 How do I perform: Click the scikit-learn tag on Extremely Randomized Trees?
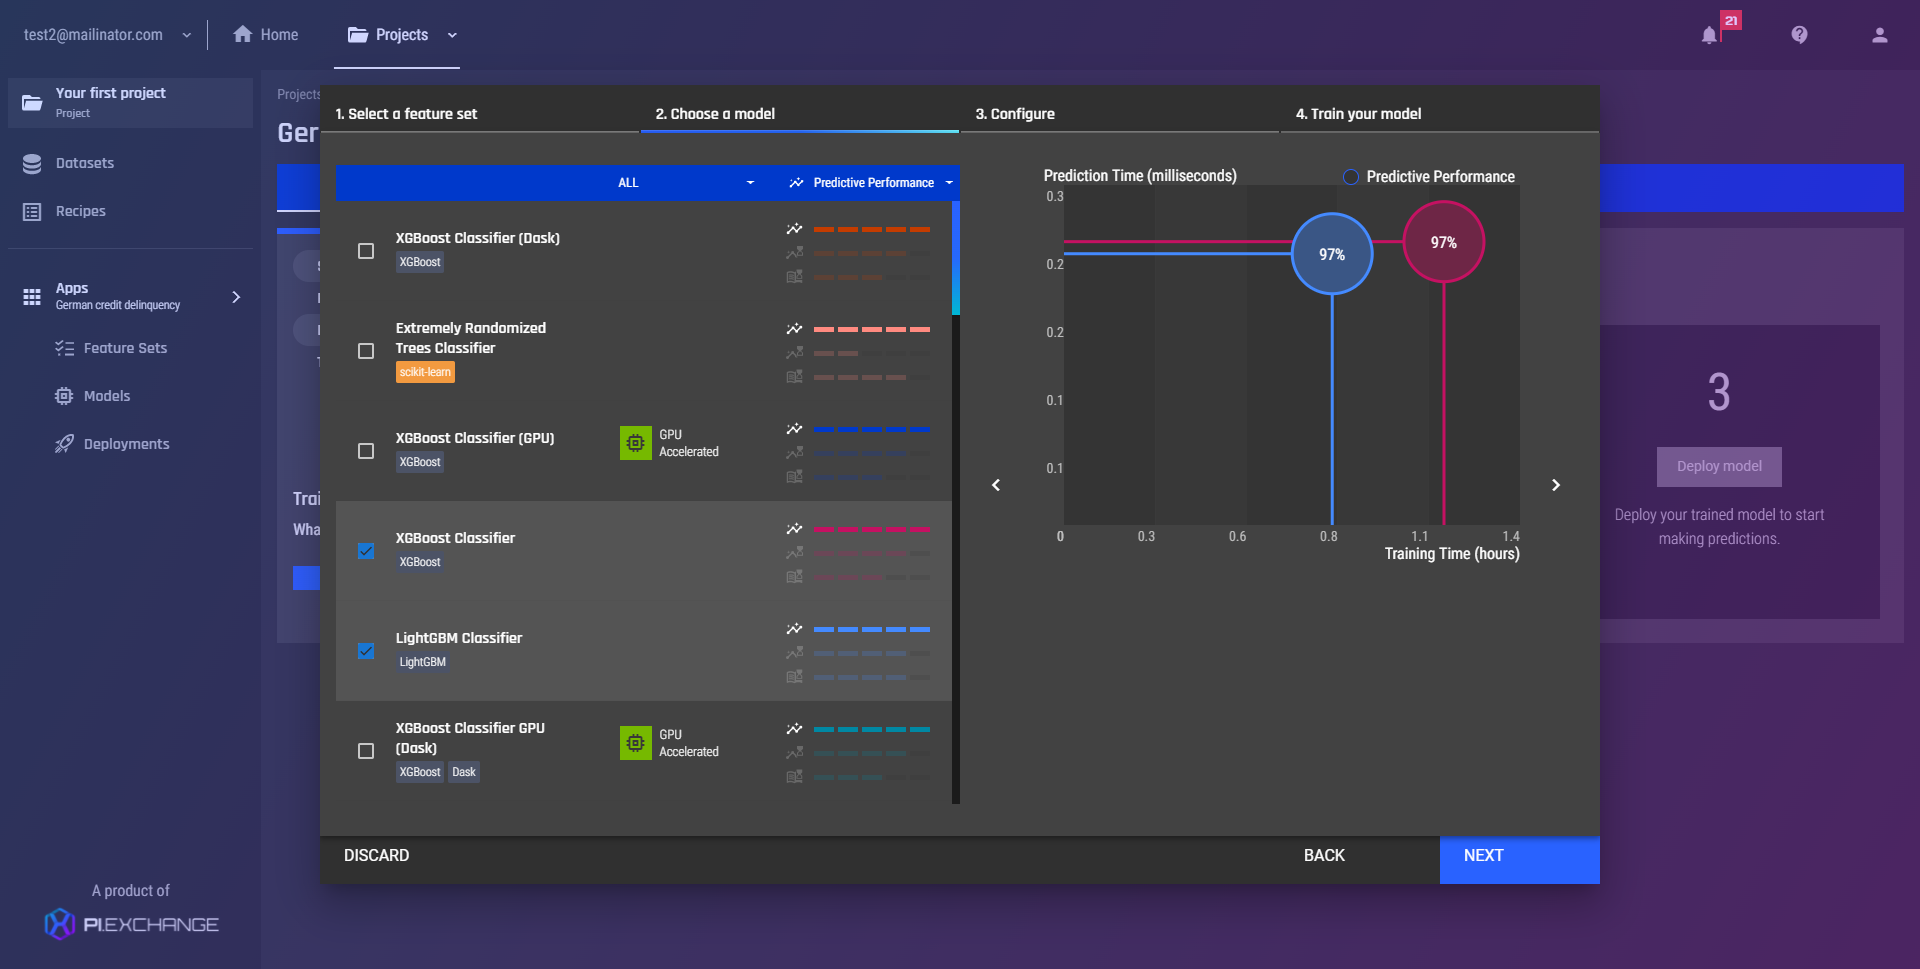point(425,372)
